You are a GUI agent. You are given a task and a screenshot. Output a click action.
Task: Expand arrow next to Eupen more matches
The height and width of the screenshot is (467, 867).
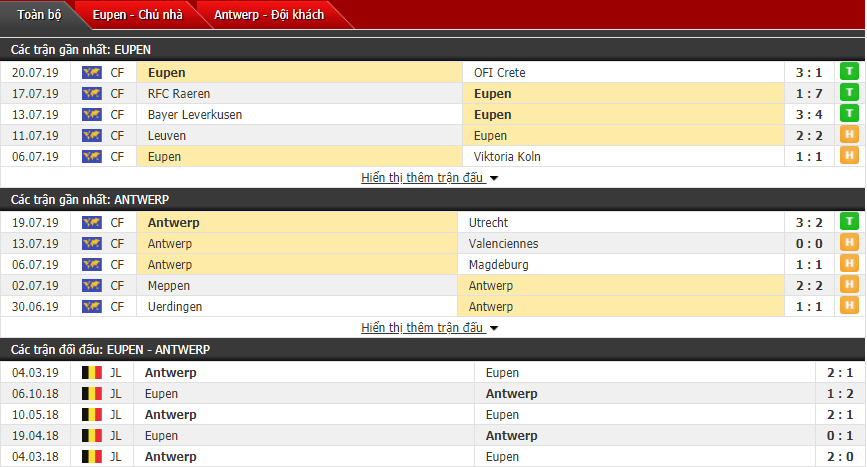(494, 179)
